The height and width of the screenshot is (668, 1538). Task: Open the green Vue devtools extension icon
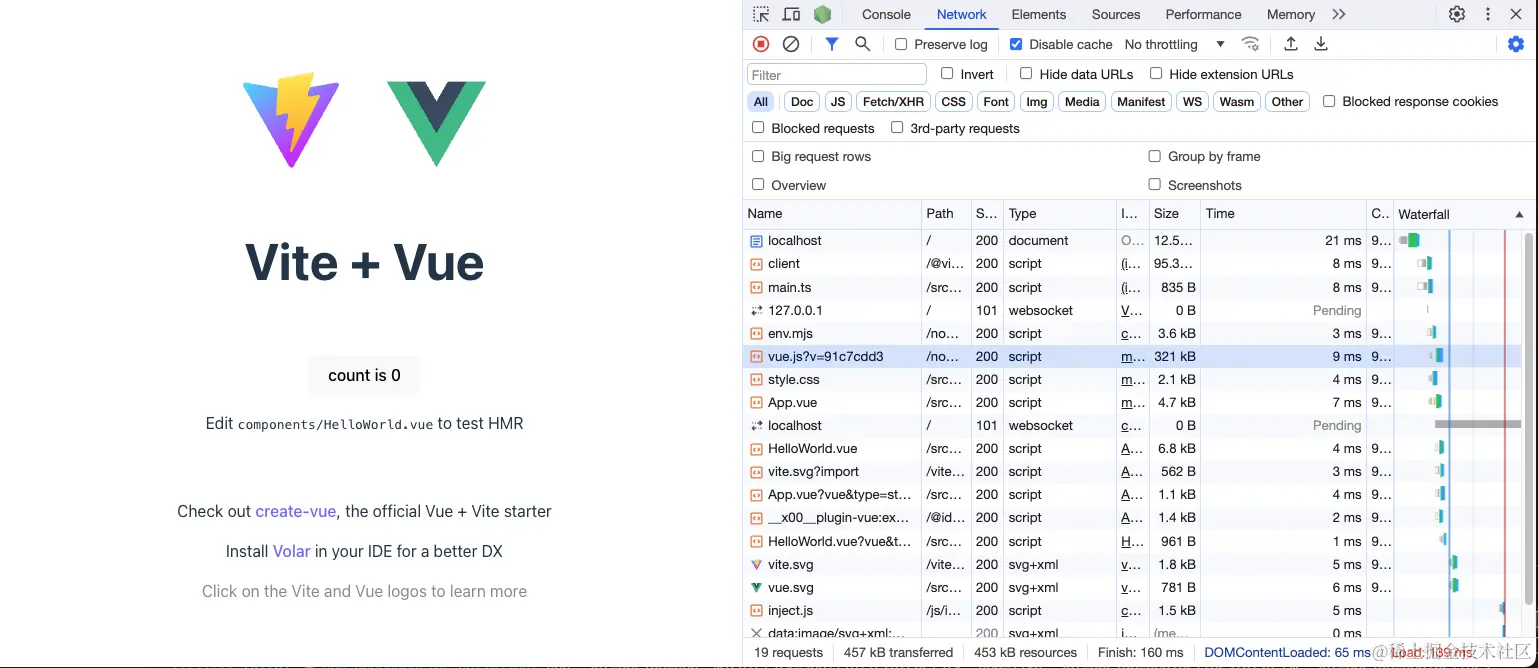pos(822,14)
